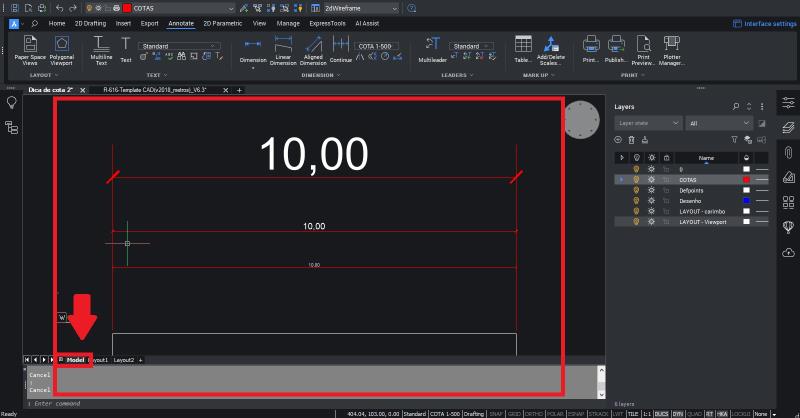The image size is (800, 418).
Task: Change the COTAS layer red color swatch
Action: 745,179
